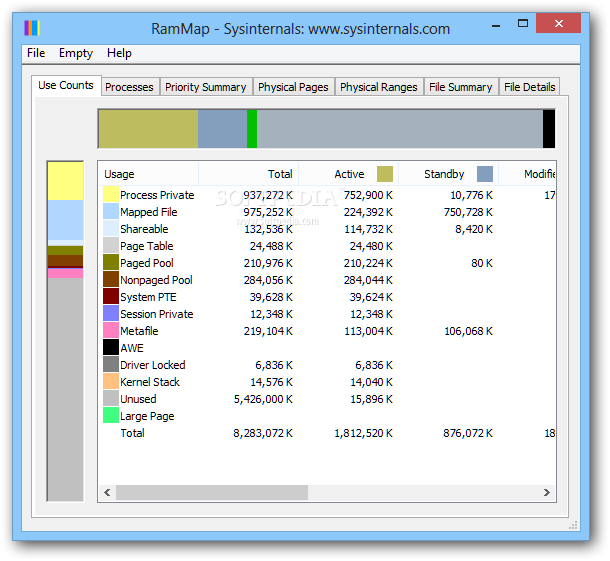This screenshot has width=610, height=561.
Task: Click the 1,812,520 K Active total value
Action: click(363, 433)
